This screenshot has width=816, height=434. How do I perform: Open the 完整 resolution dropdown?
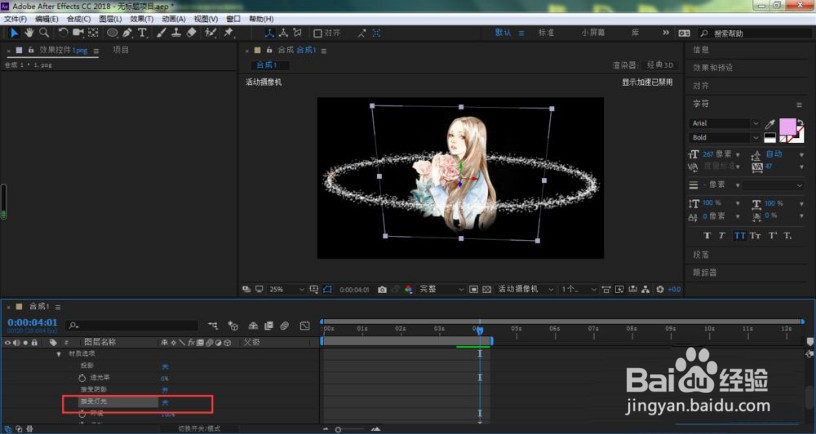[x=440, y=289]
